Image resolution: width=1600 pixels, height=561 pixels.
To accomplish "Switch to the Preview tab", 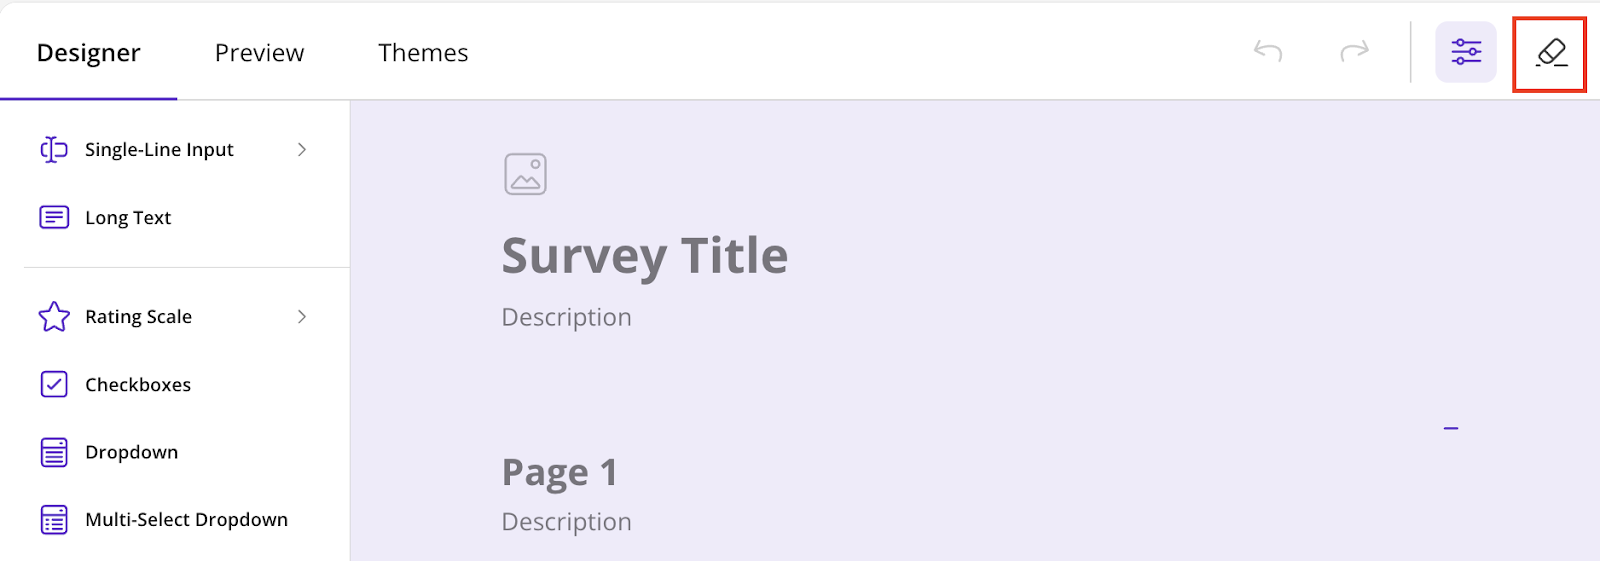I will [x=259, y=53].
